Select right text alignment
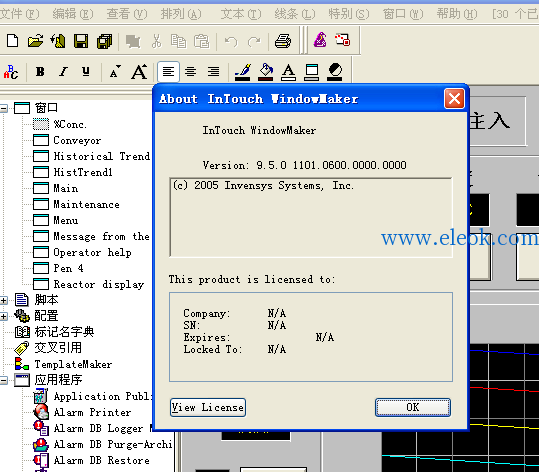 [x=213, y=72]
